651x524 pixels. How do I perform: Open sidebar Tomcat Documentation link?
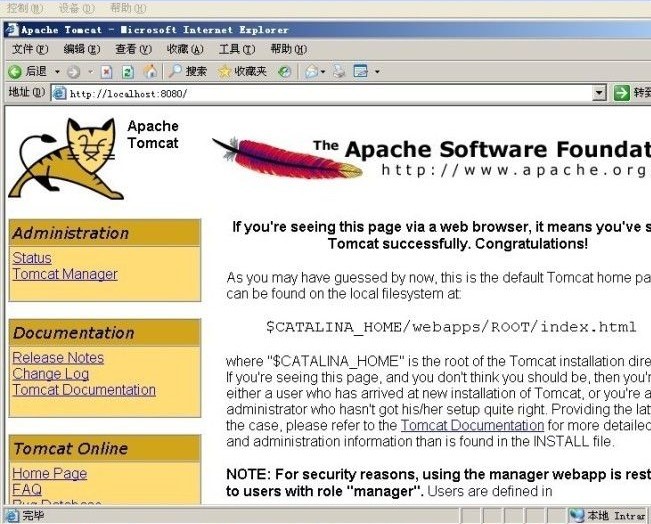point(84,390)
